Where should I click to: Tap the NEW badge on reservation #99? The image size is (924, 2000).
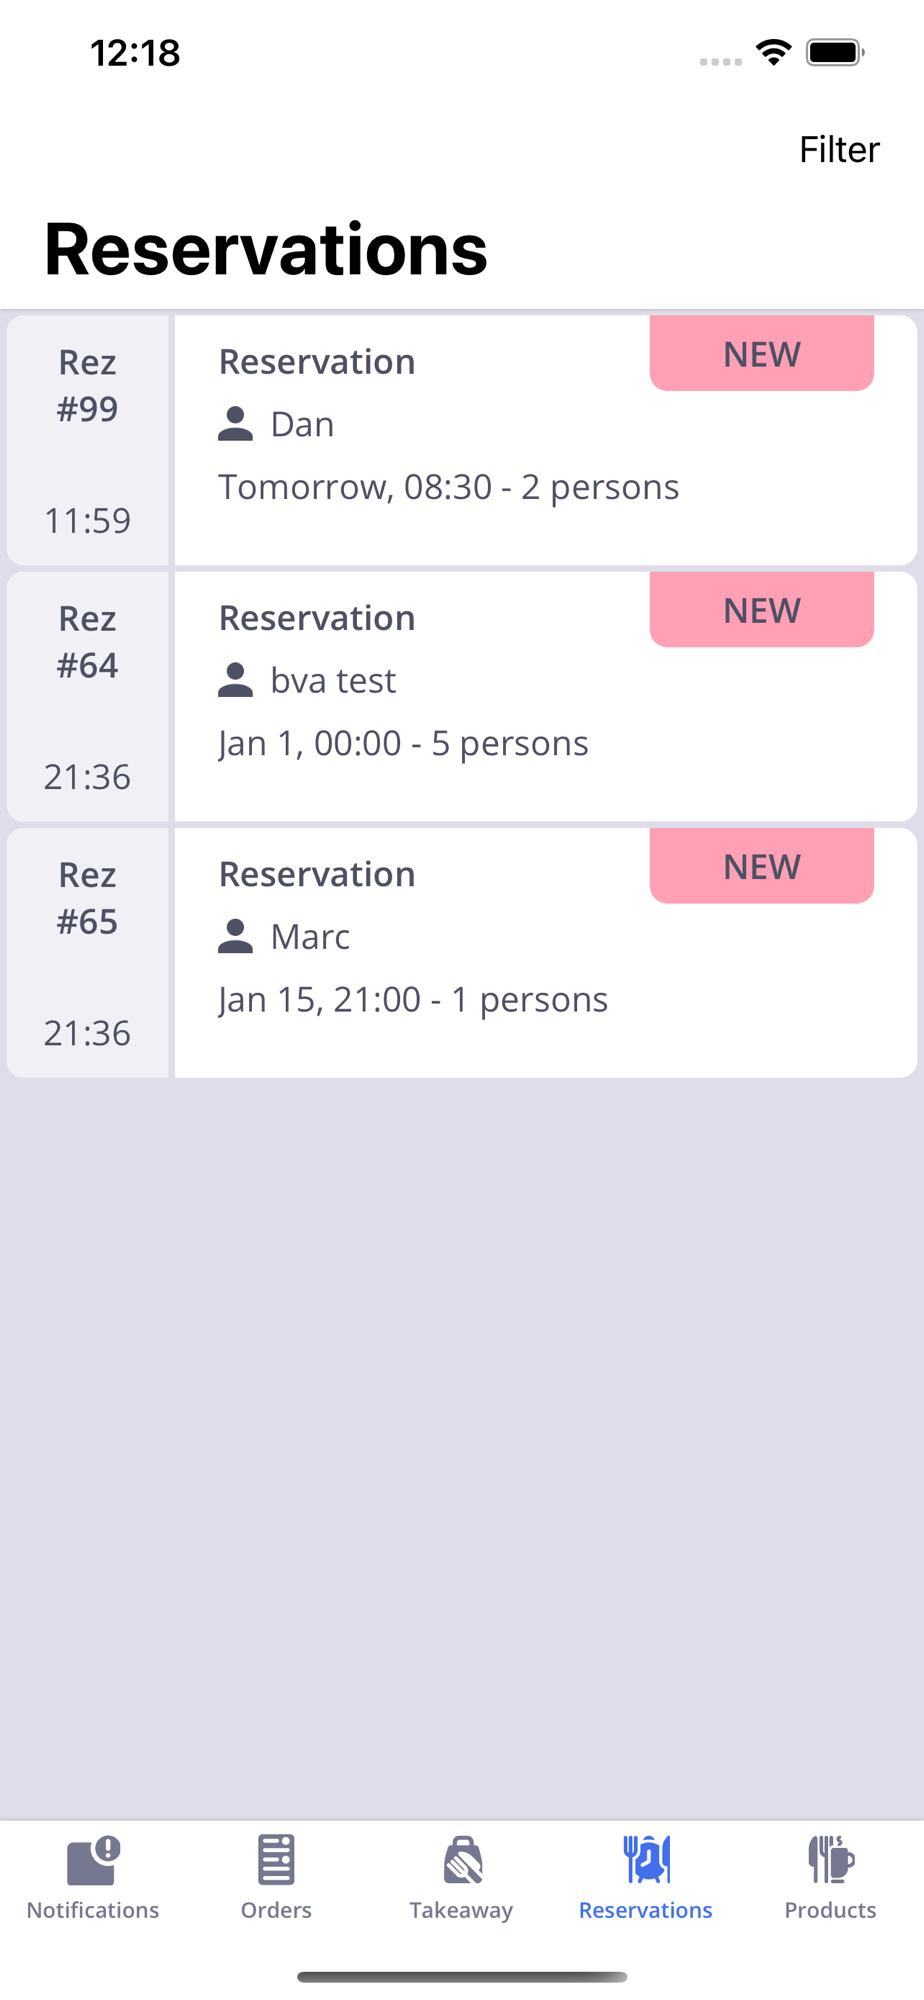click(x=761, y=354)
